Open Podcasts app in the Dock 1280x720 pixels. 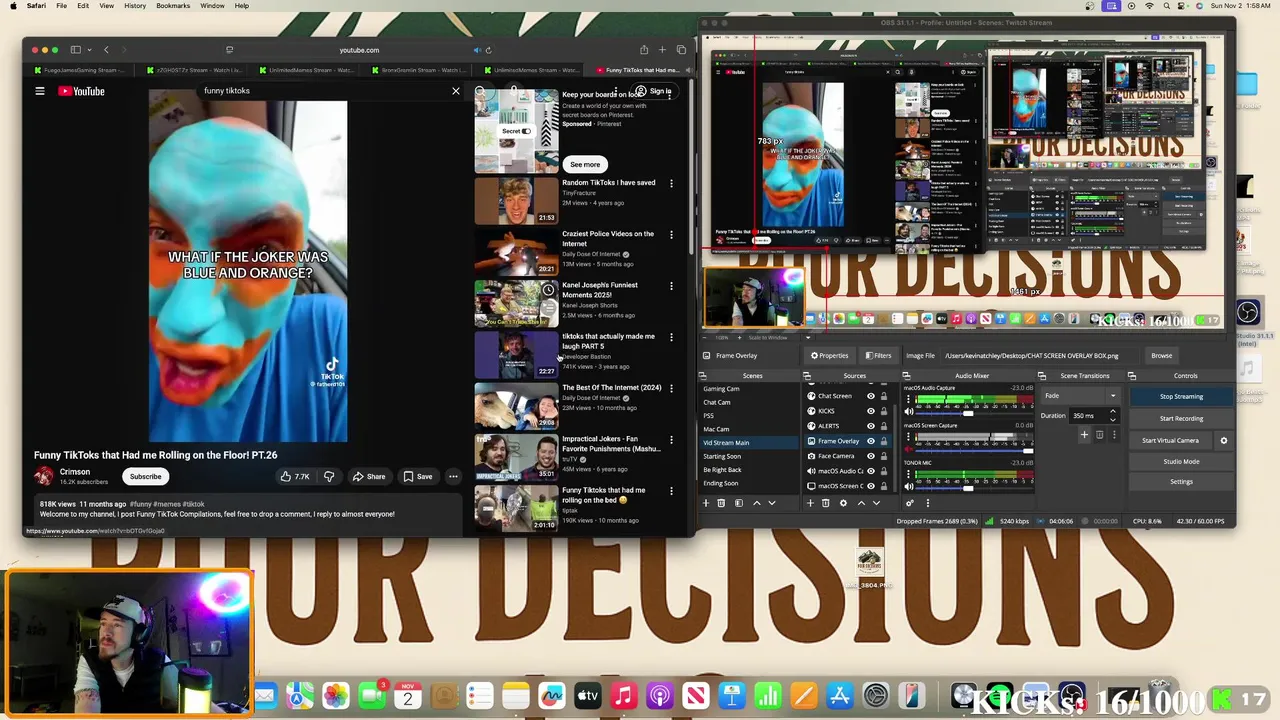pyautogui.click(x=660, y=696)
